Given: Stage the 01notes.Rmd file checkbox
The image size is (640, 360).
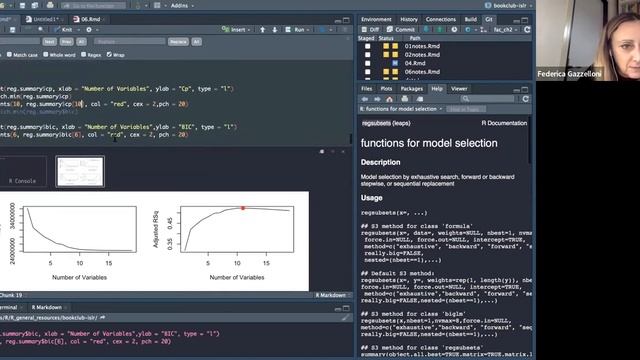Looking at the screenshot, I should coord(368,46).
